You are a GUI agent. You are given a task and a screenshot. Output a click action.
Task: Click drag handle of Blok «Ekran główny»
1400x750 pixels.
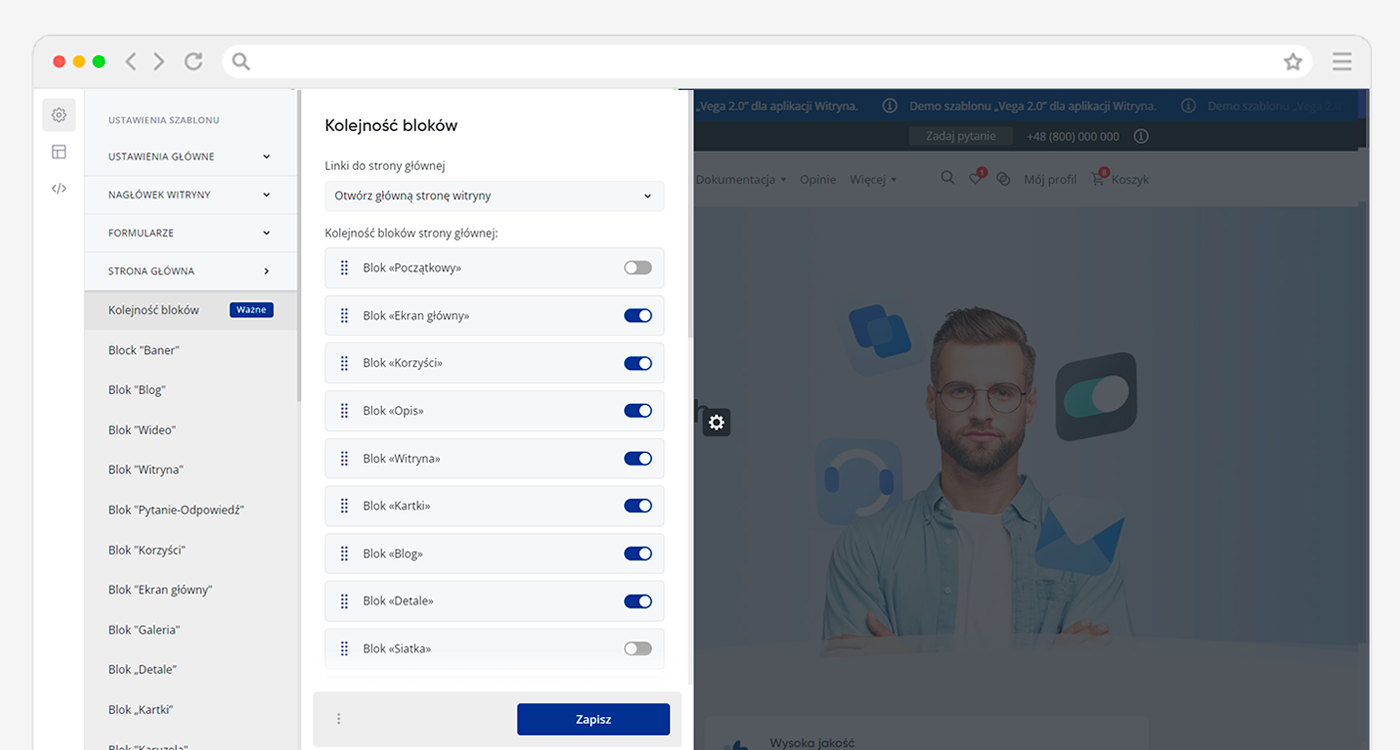(344, 315)
